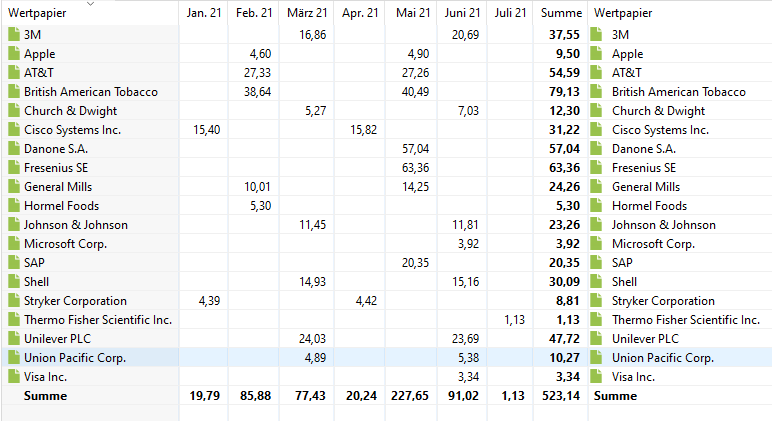Click Microsoft Corp. name in right column

coord(653,244)
